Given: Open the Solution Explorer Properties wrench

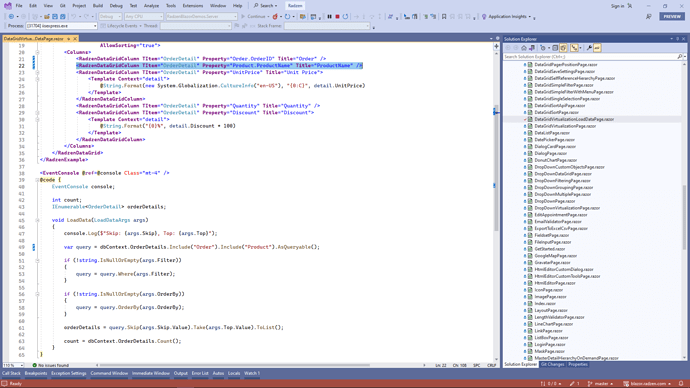Looking at the screenshot, I should 589,48.
